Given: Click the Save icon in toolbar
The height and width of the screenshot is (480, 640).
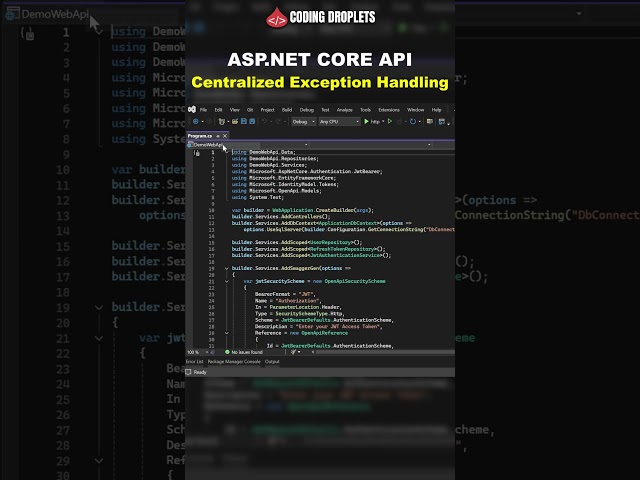Looking at the screenshot, I should 244,121.
